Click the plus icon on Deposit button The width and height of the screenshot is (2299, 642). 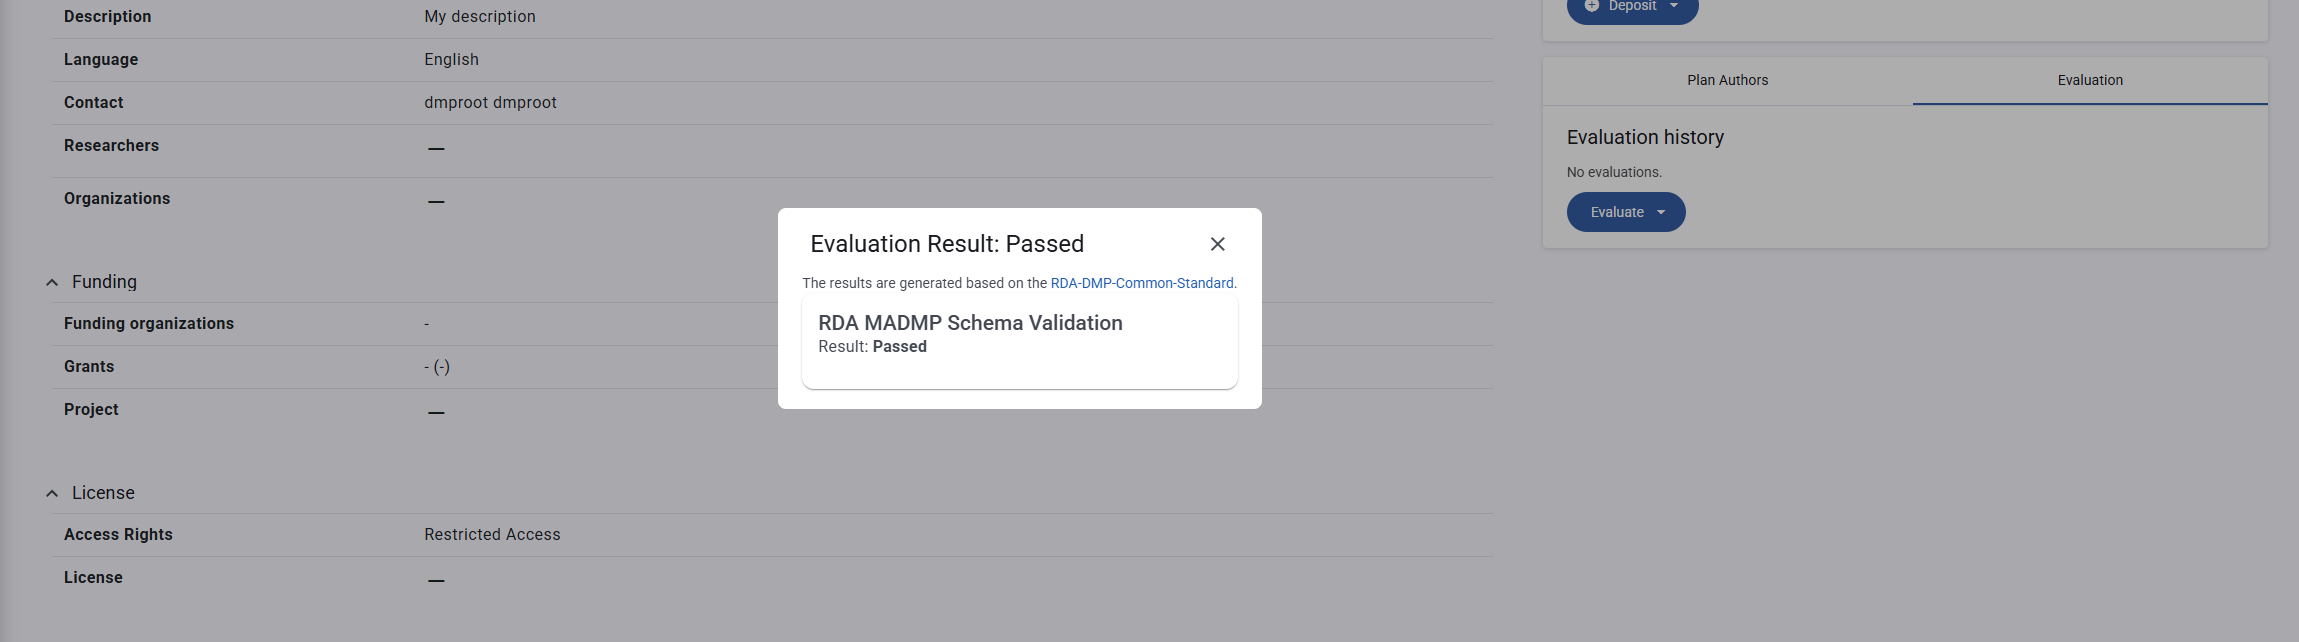1592,6
